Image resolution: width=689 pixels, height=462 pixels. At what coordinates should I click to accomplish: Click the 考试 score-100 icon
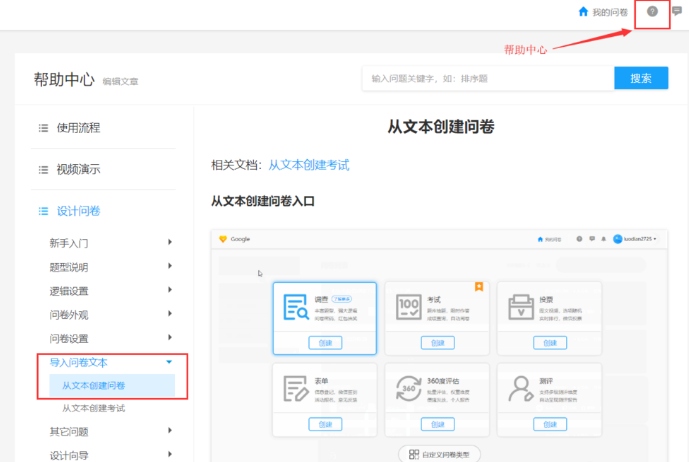[x=409, y=307]
